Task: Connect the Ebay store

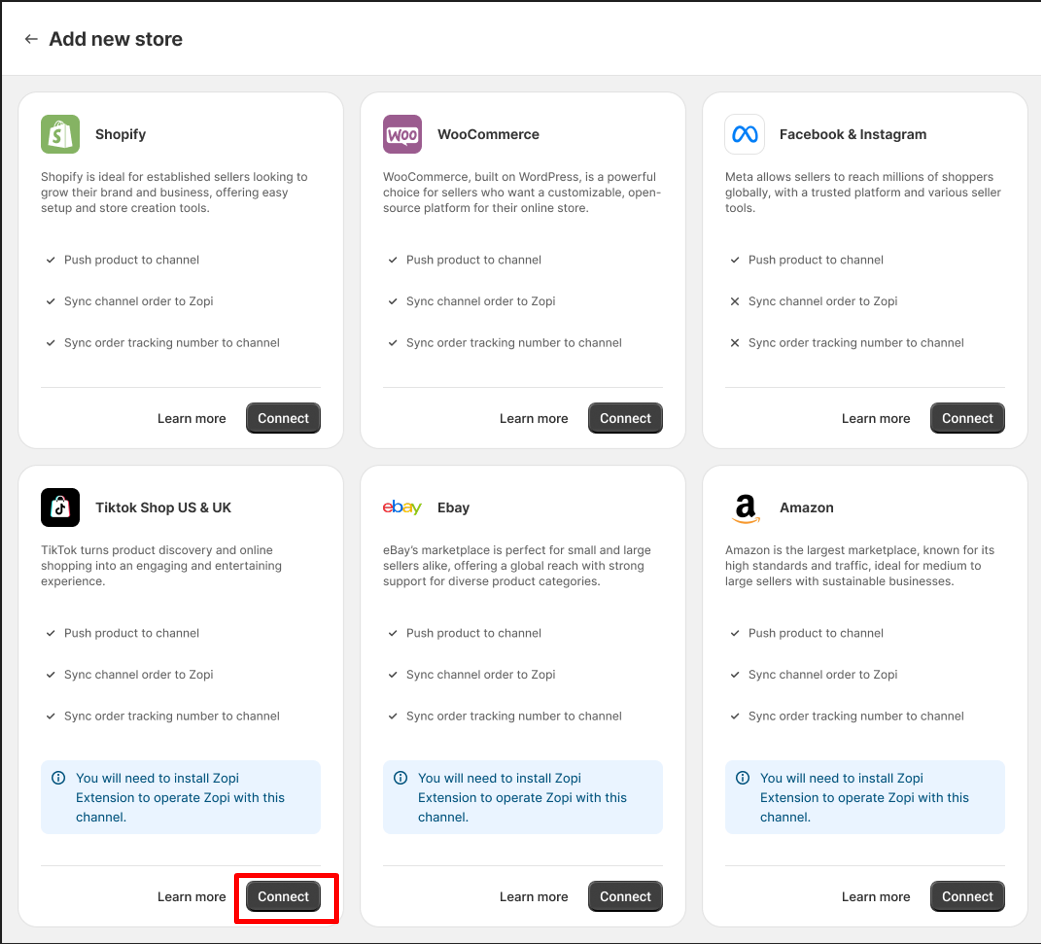Action: click(625, 896)
